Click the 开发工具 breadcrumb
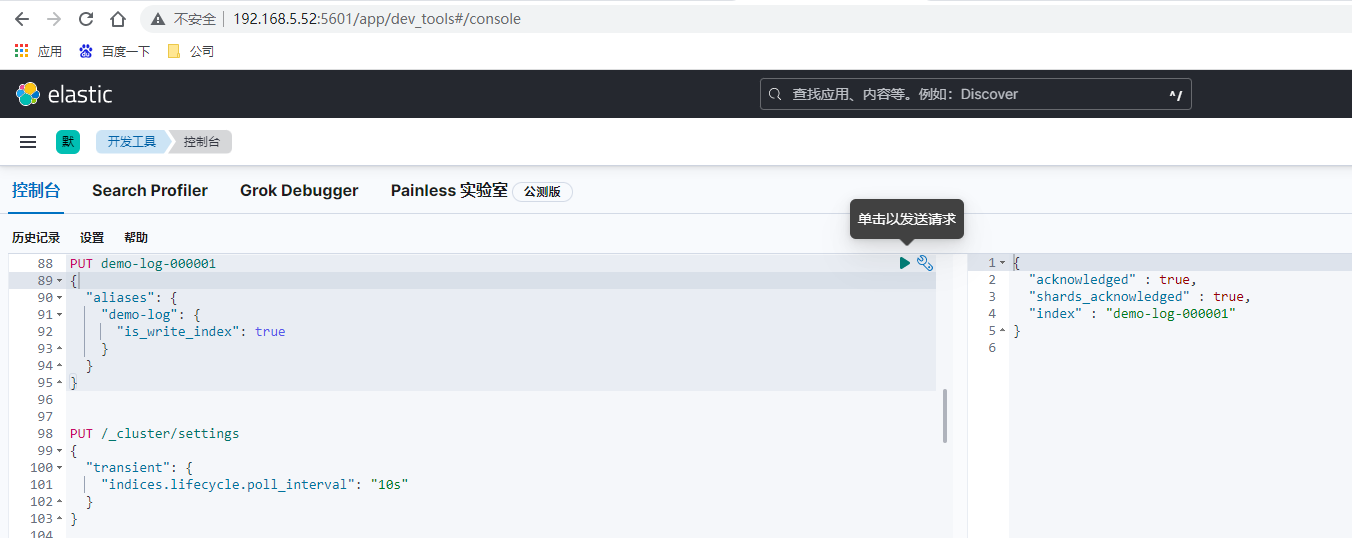 click(132, 142)
